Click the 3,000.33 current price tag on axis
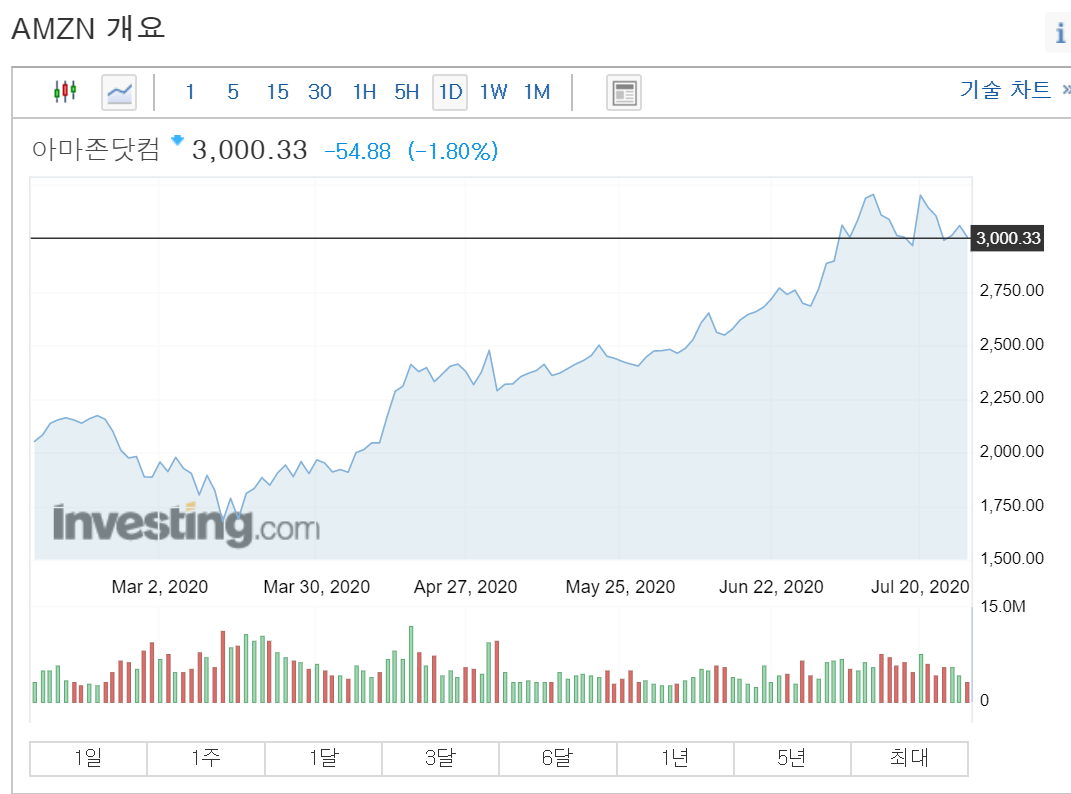Screen dimensions: 1071x794 point(1007,238)
